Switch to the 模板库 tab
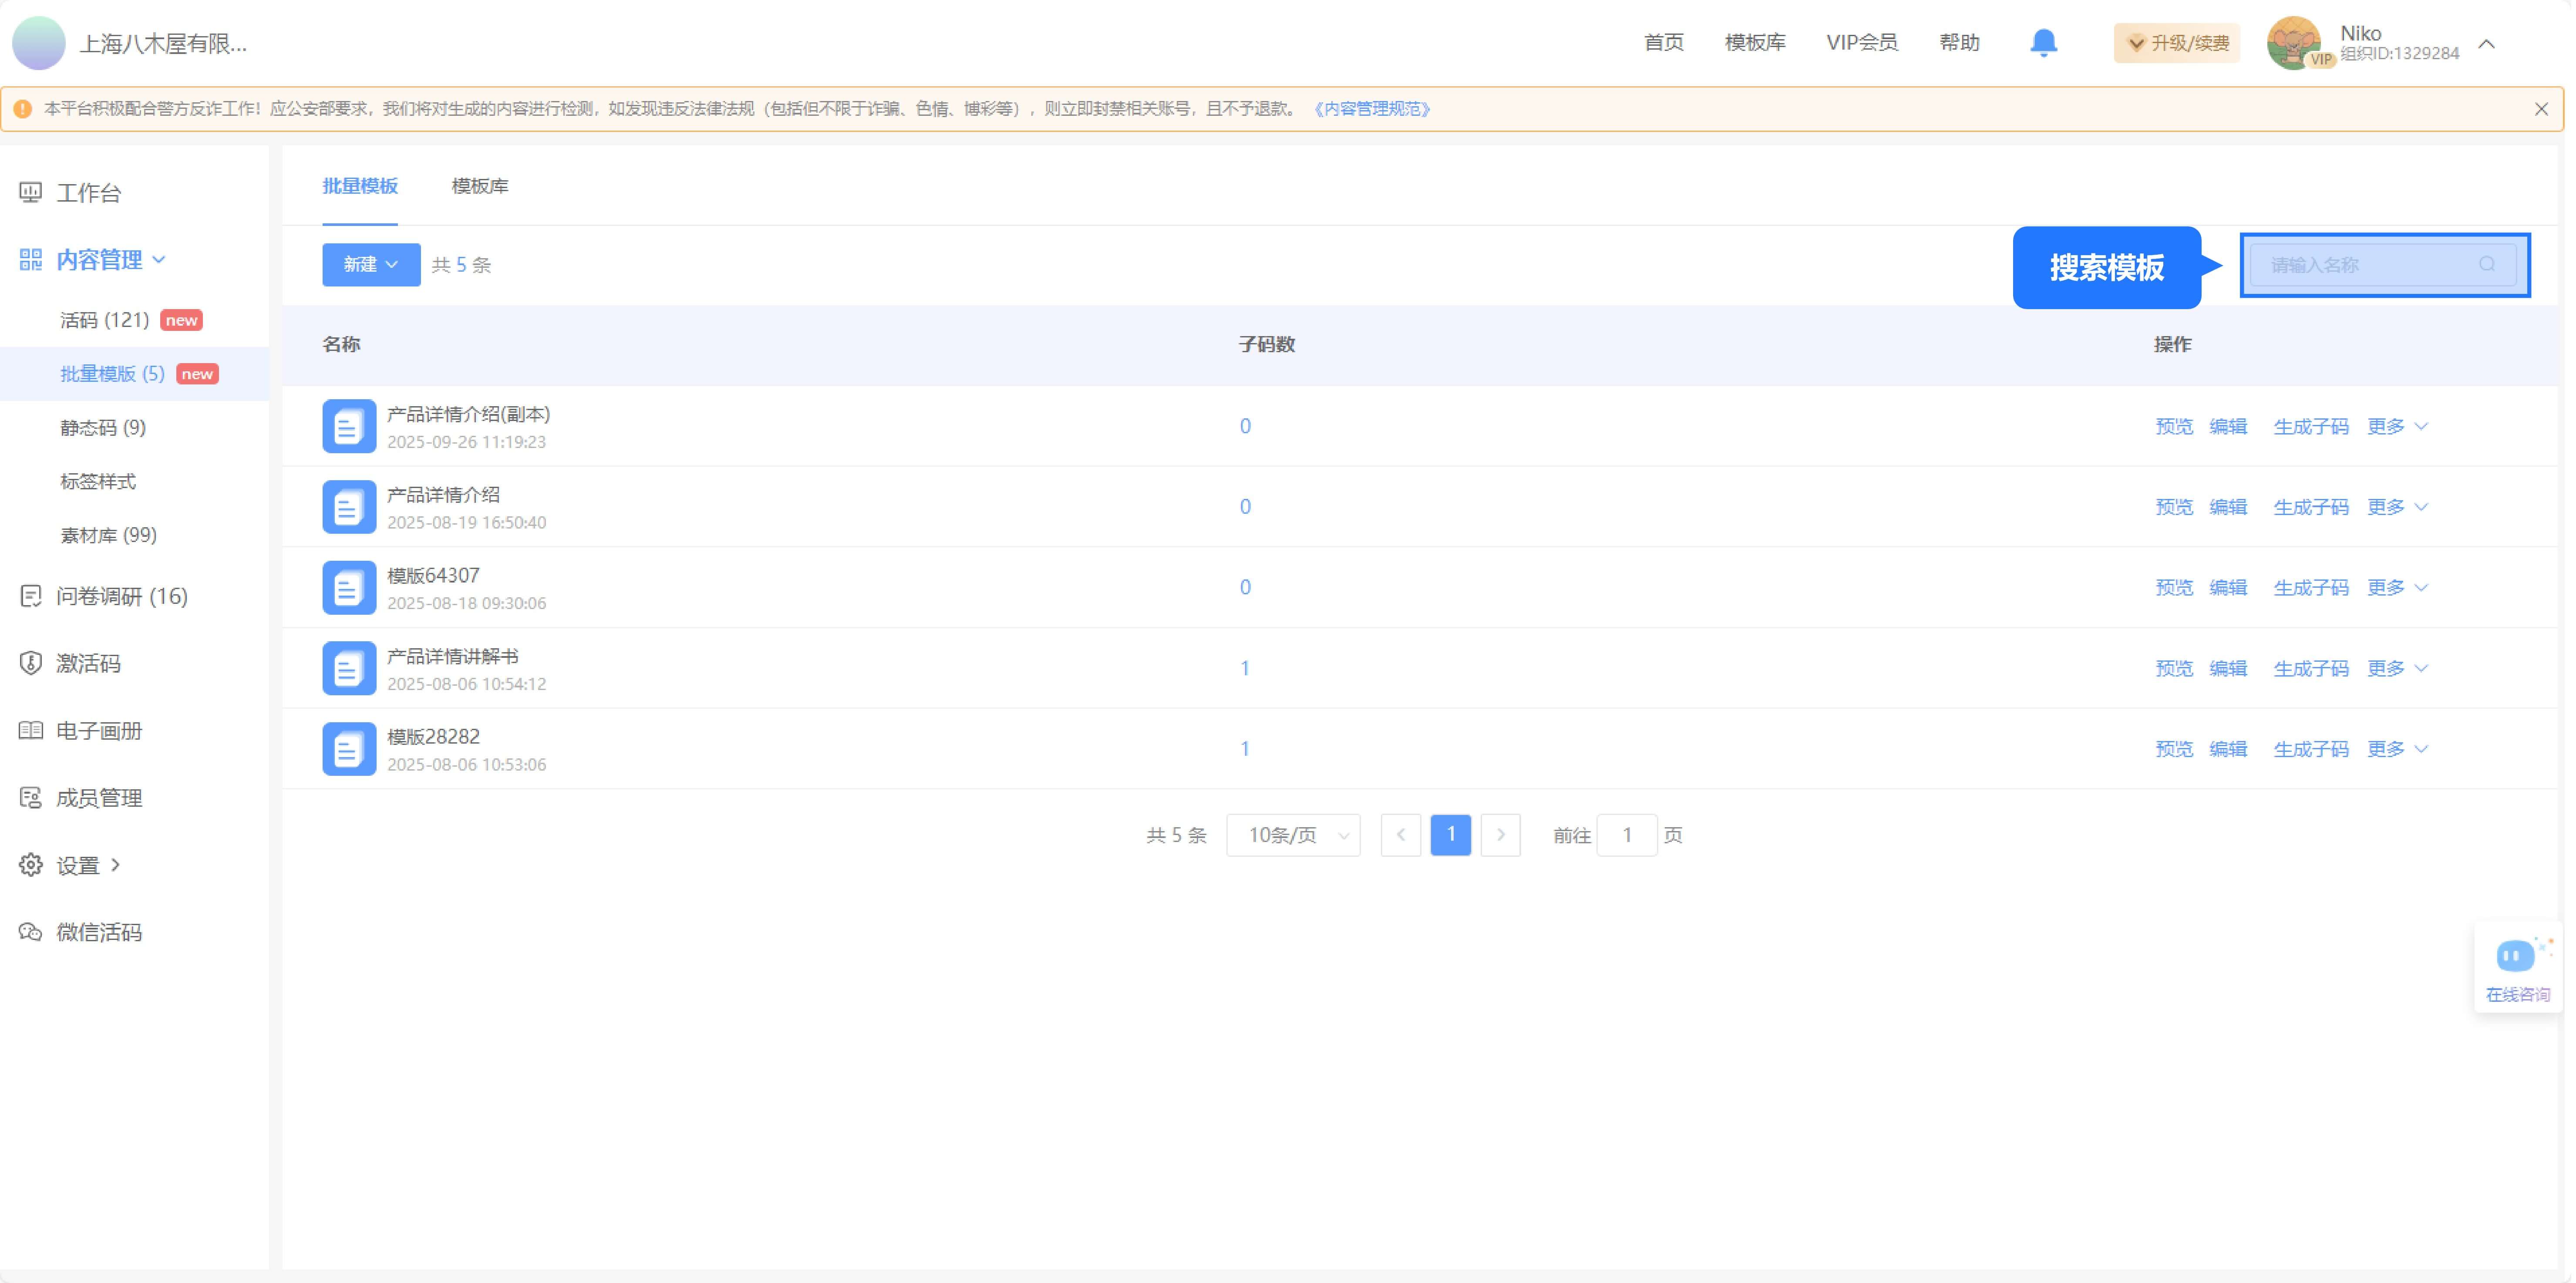2576x1283 pixels. (x=480, y=186)
